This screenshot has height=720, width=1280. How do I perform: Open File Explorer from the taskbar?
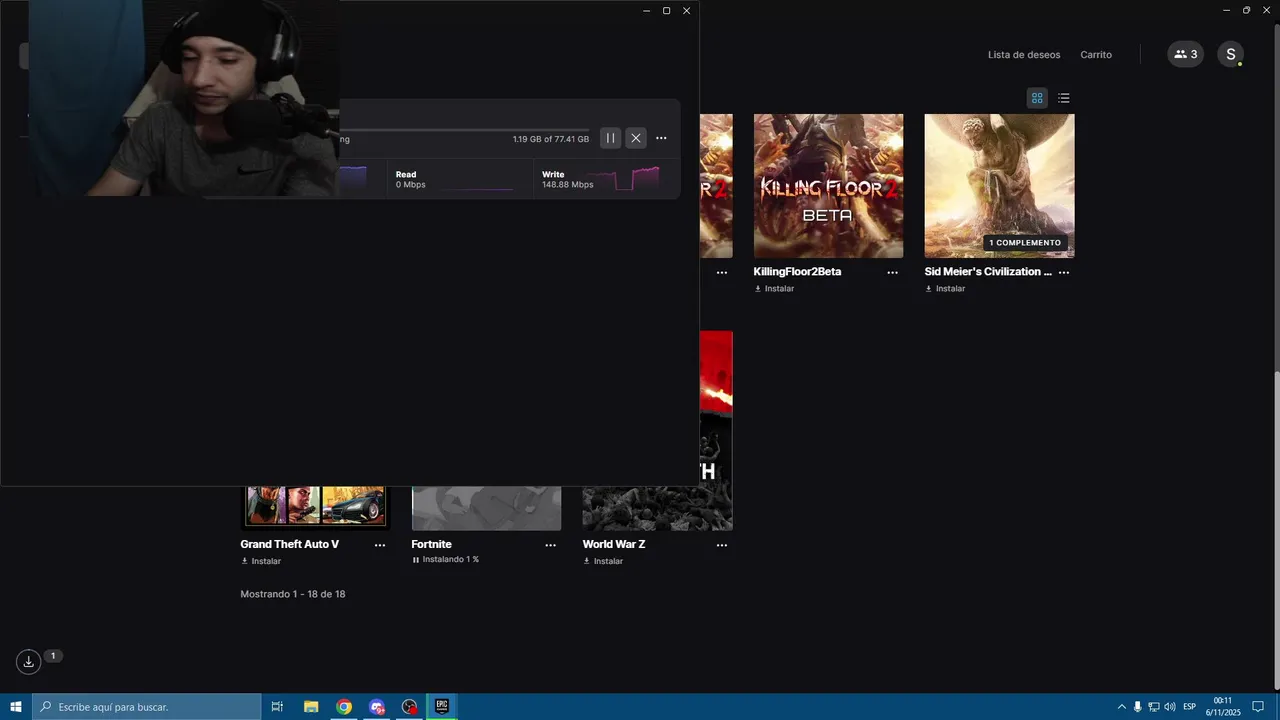(x=311, y=707)
